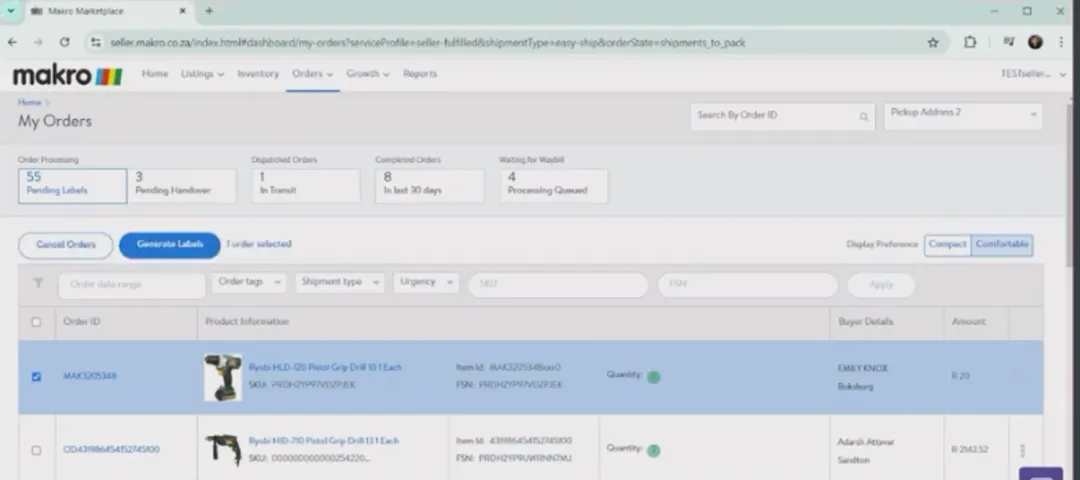
Task: Open order link MAK3205348
Action: pos(90,377)
